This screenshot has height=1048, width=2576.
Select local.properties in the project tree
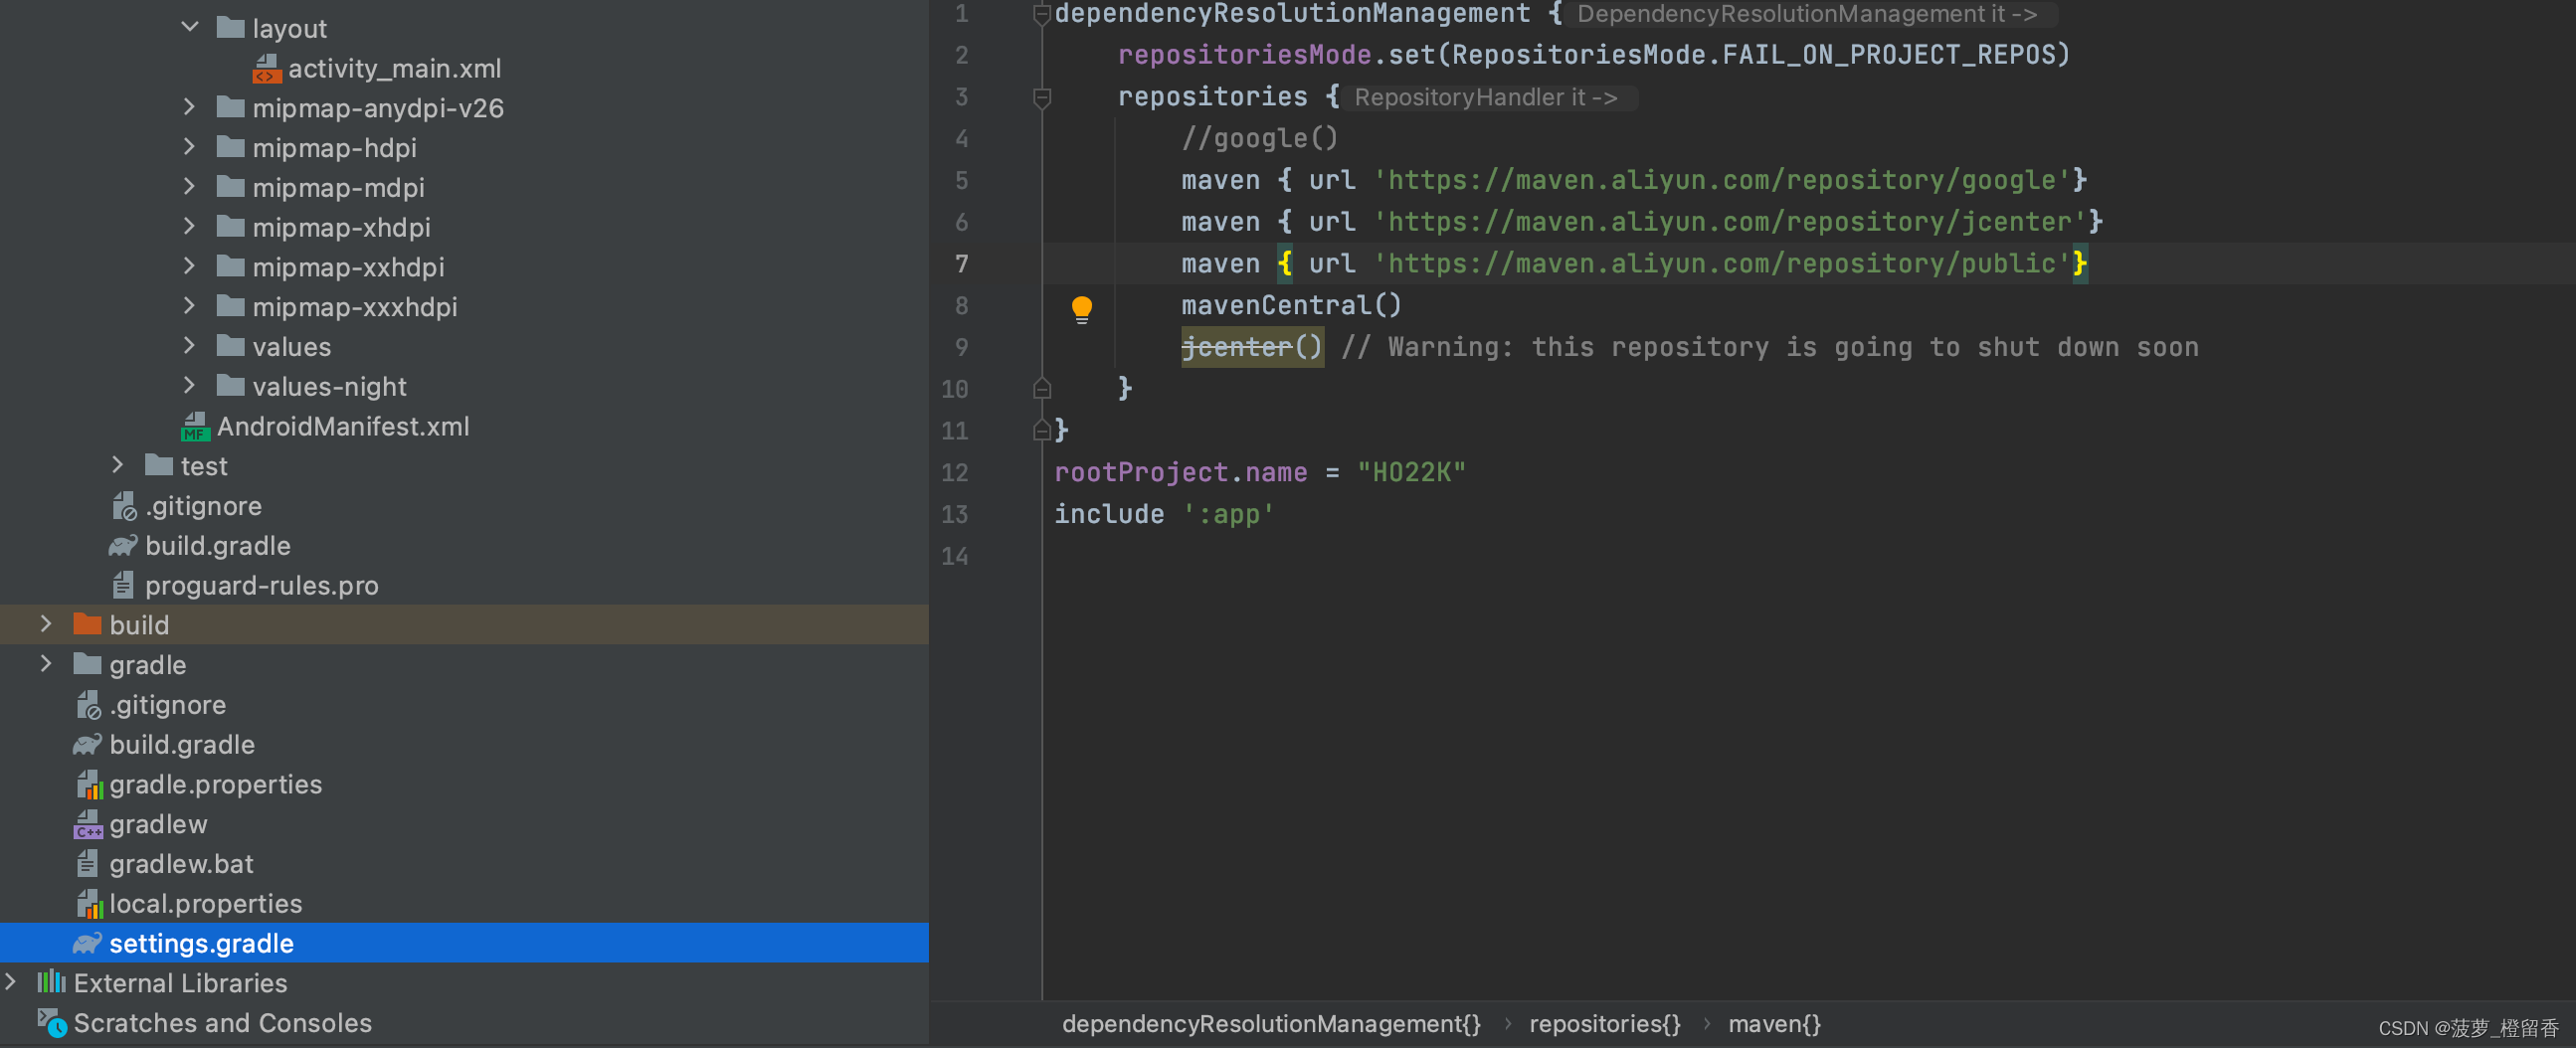coord(206,903)
